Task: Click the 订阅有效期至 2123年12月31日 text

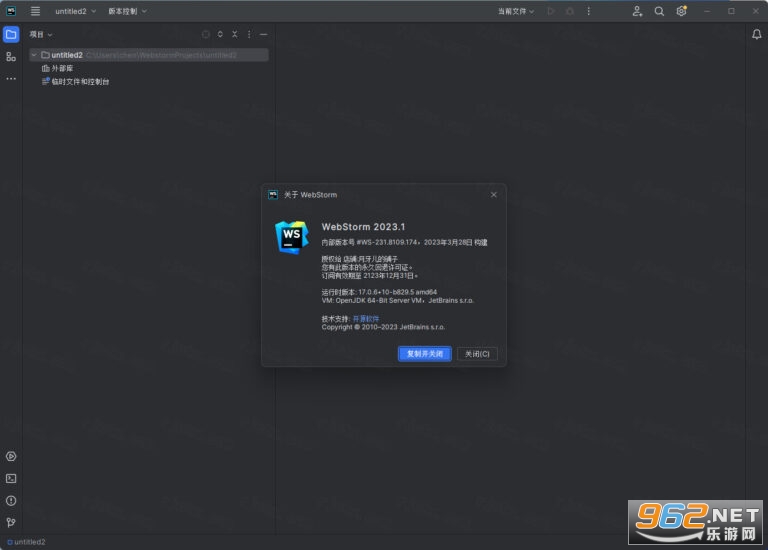Action: pyautogui.click(x=369, y=276)
